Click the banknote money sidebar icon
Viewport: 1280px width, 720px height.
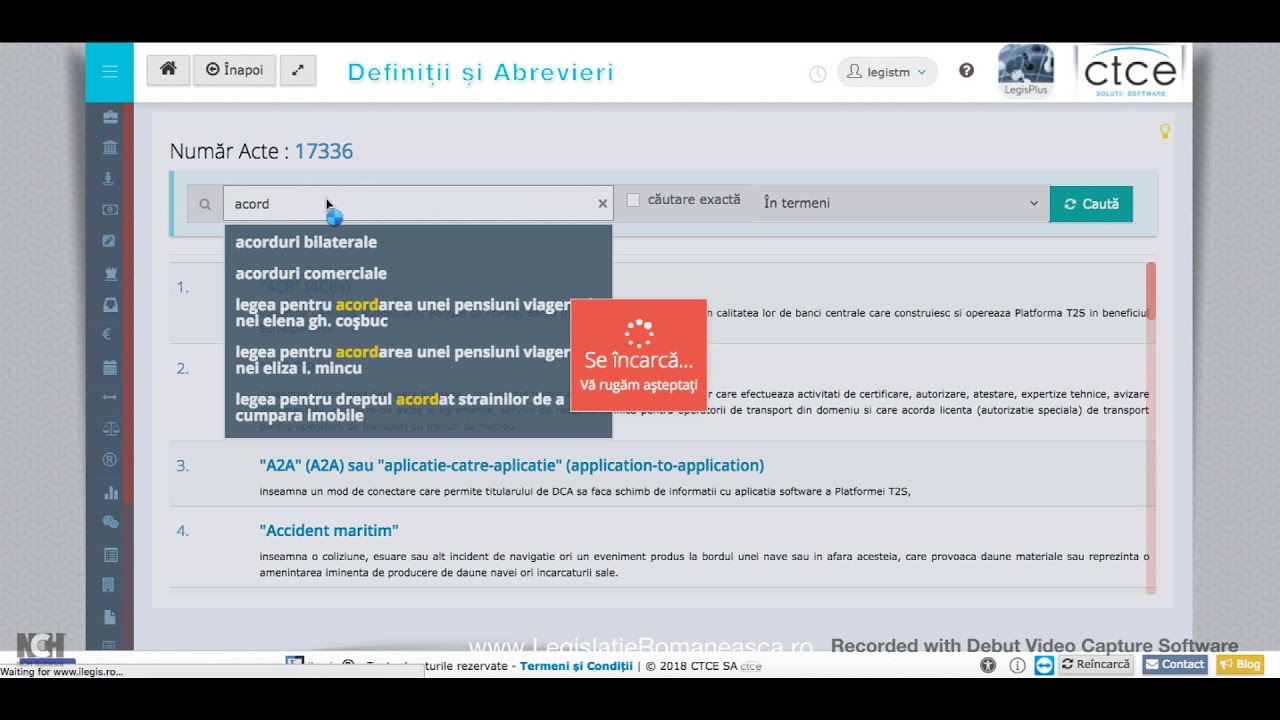pyautogui.click(x=110, y=210)
